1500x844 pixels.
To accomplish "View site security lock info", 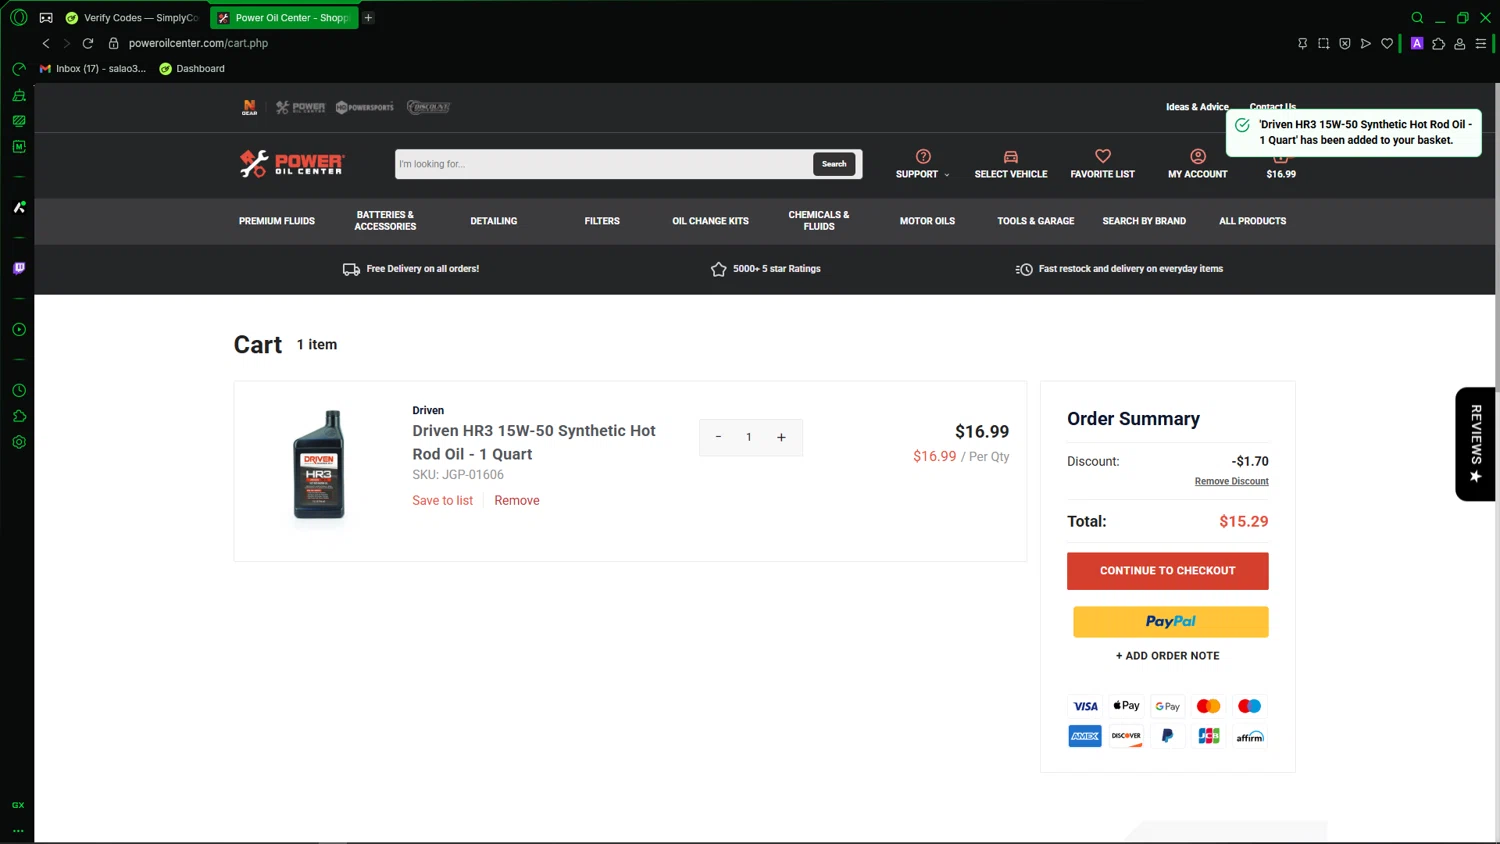I will (x=113, y=43).
